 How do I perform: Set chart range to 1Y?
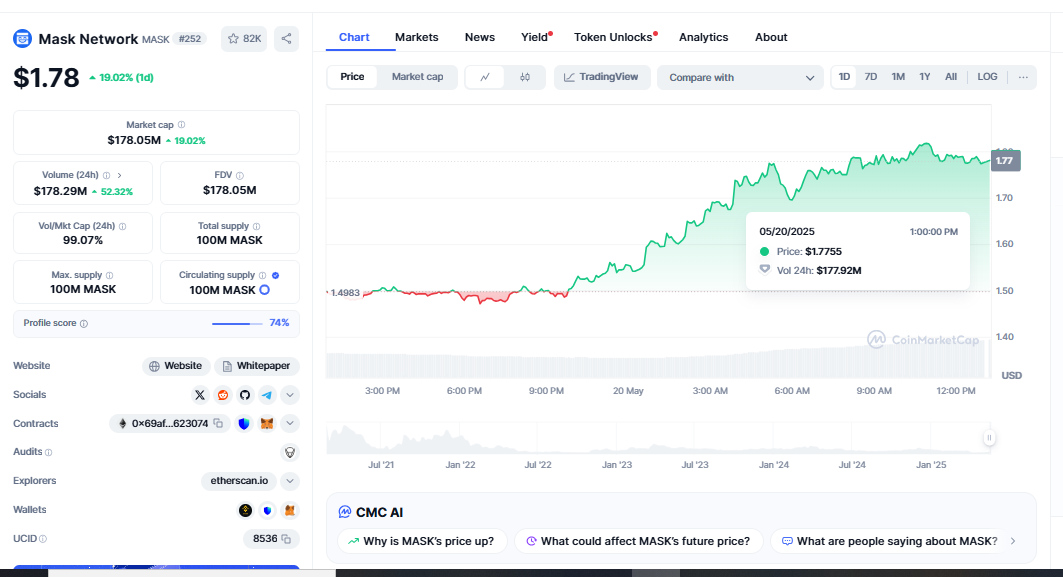pos(925,77)
